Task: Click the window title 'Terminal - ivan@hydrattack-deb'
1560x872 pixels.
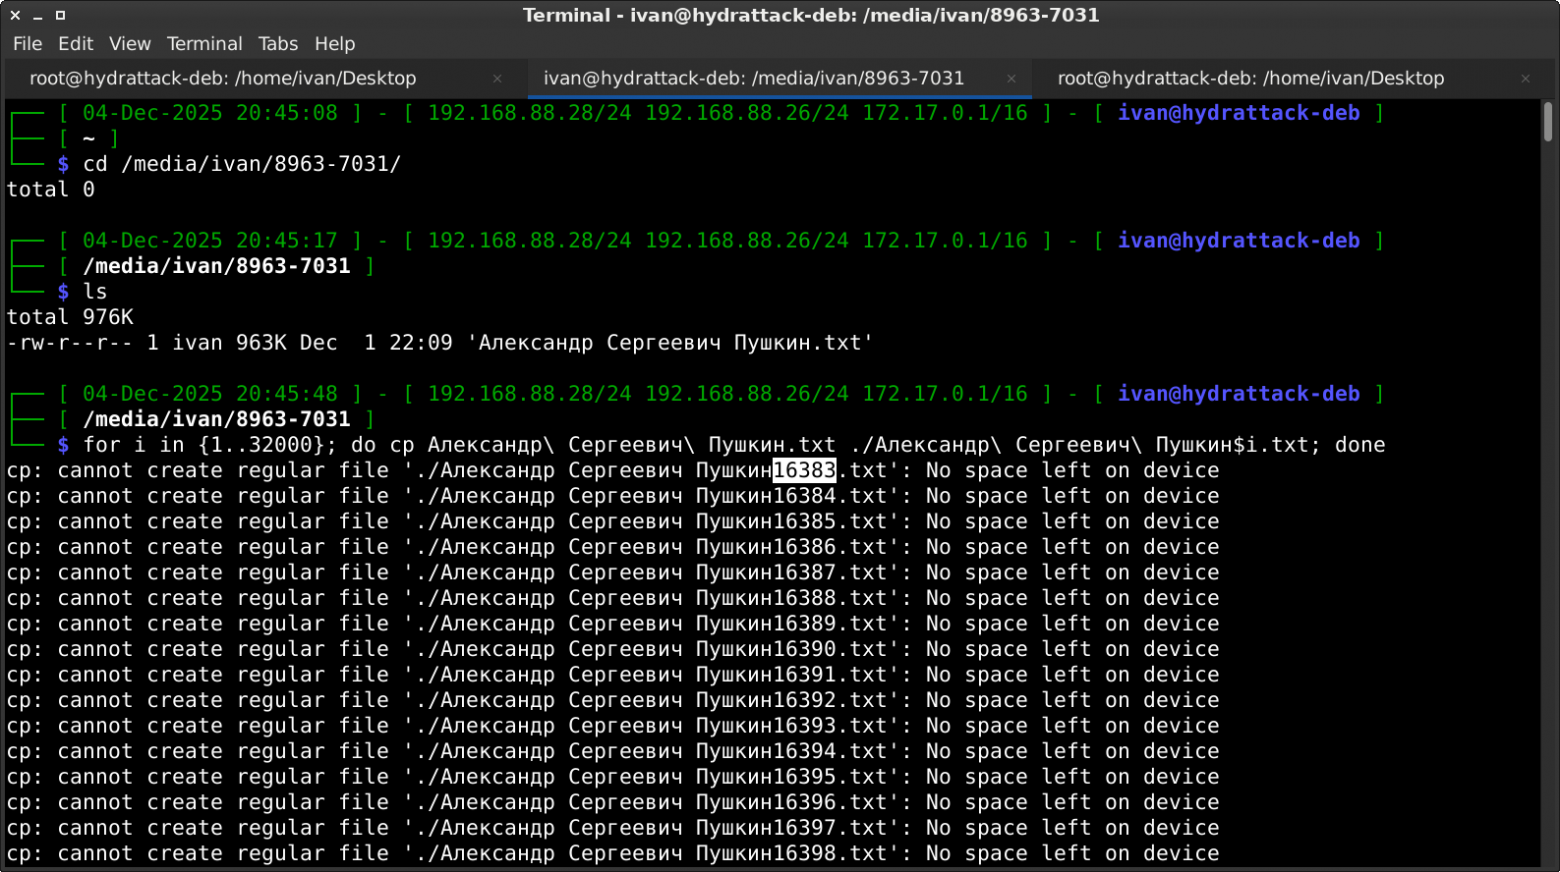Action: pyautogui.click(x=811, y=15)
